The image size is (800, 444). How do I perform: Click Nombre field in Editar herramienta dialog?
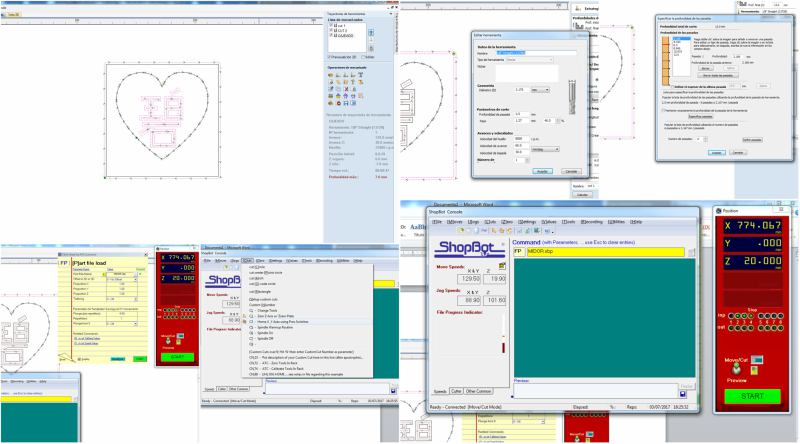(536, 53)
